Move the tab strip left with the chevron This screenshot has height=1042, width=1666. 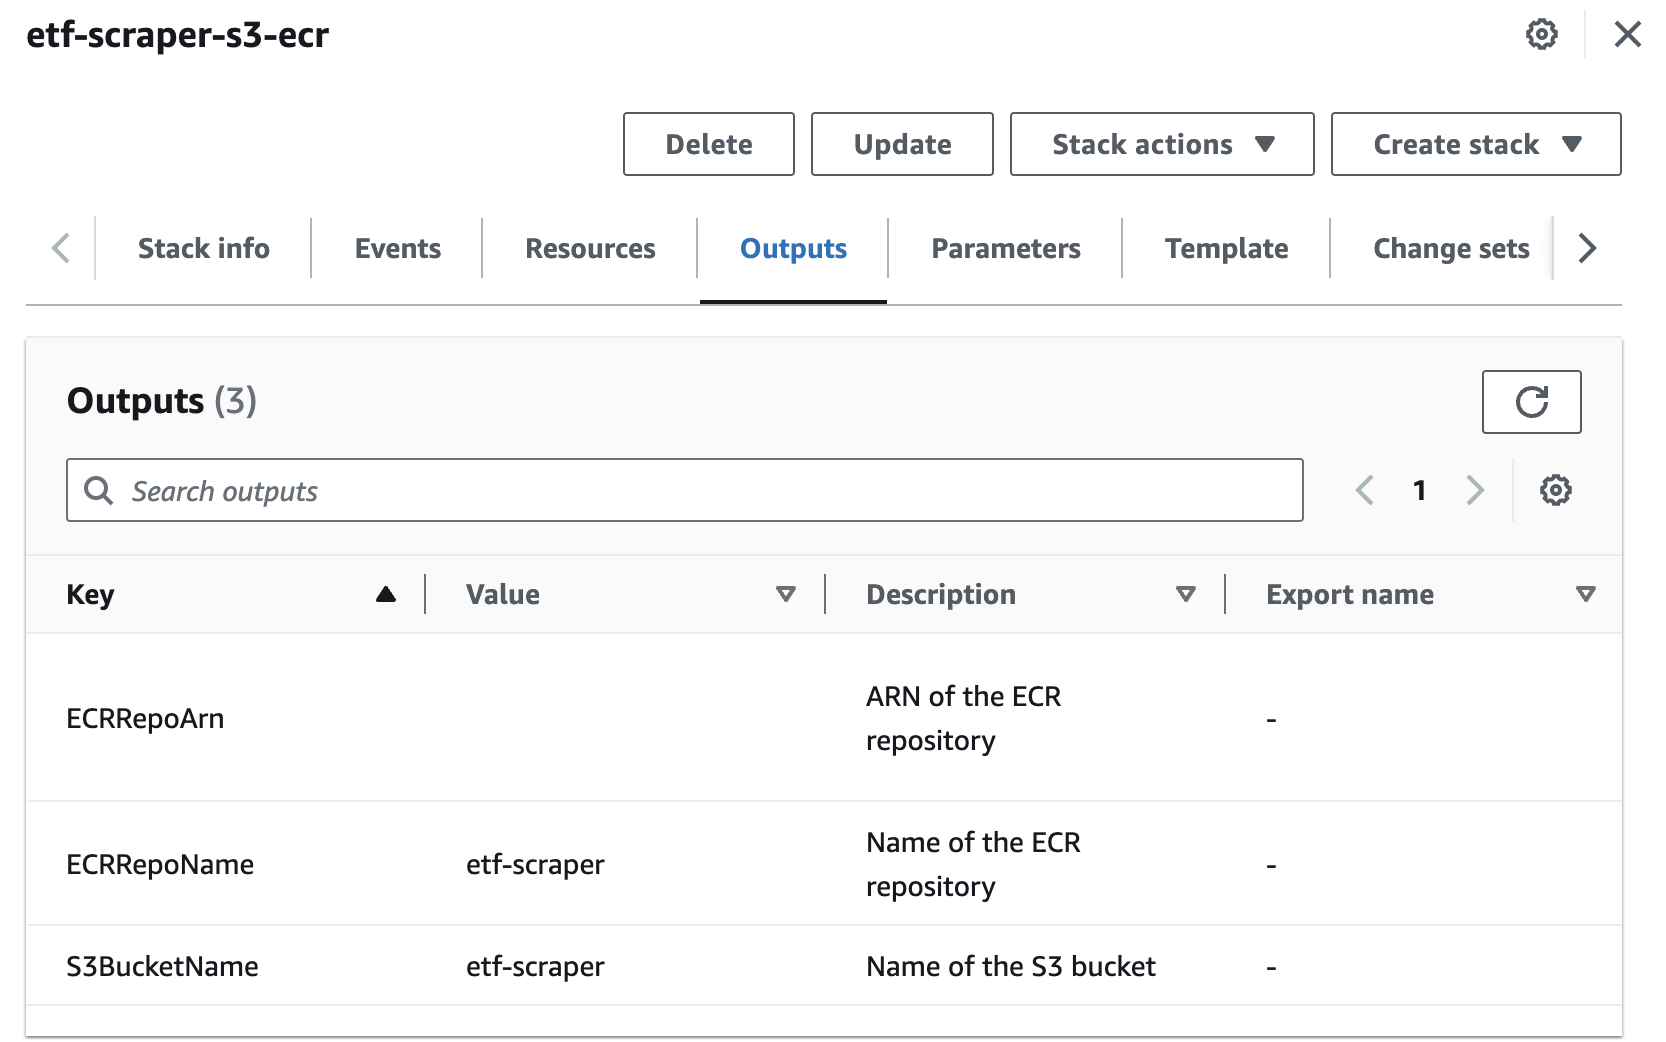coord(61,248)
